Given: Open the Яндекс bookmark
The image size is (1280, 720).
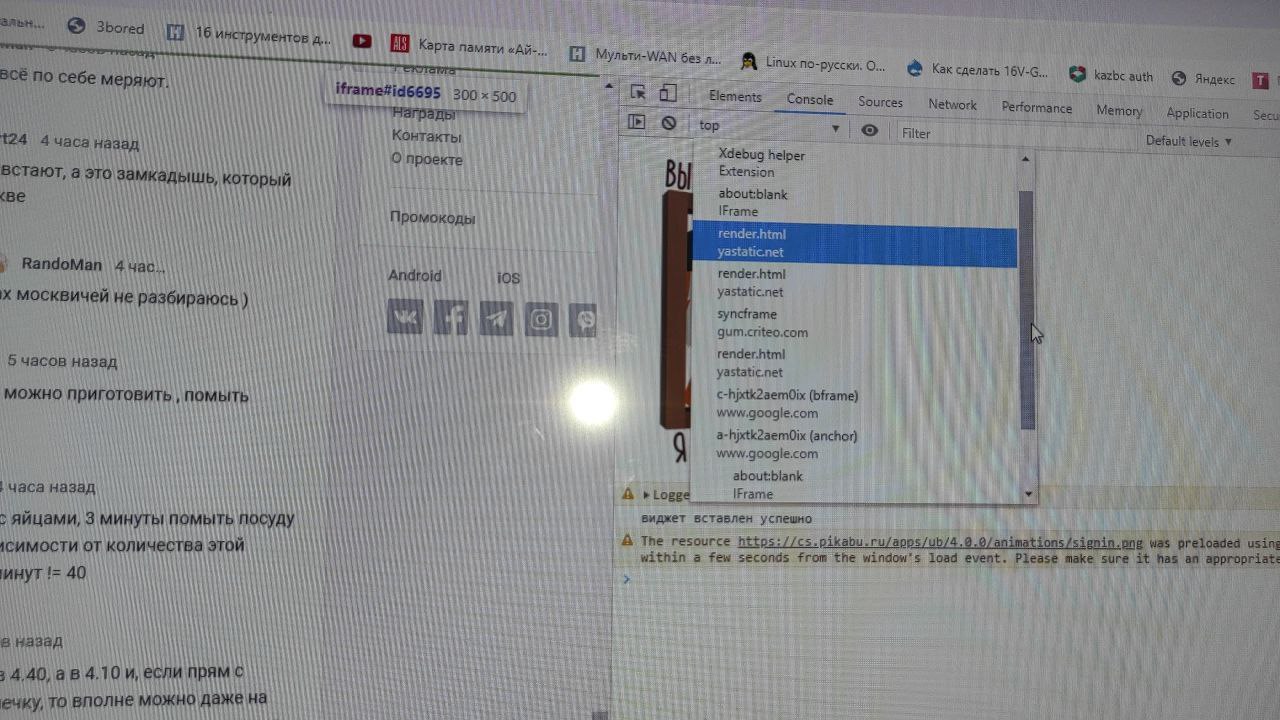Looking at the screenshot, I should click(x=1203, y=79).
